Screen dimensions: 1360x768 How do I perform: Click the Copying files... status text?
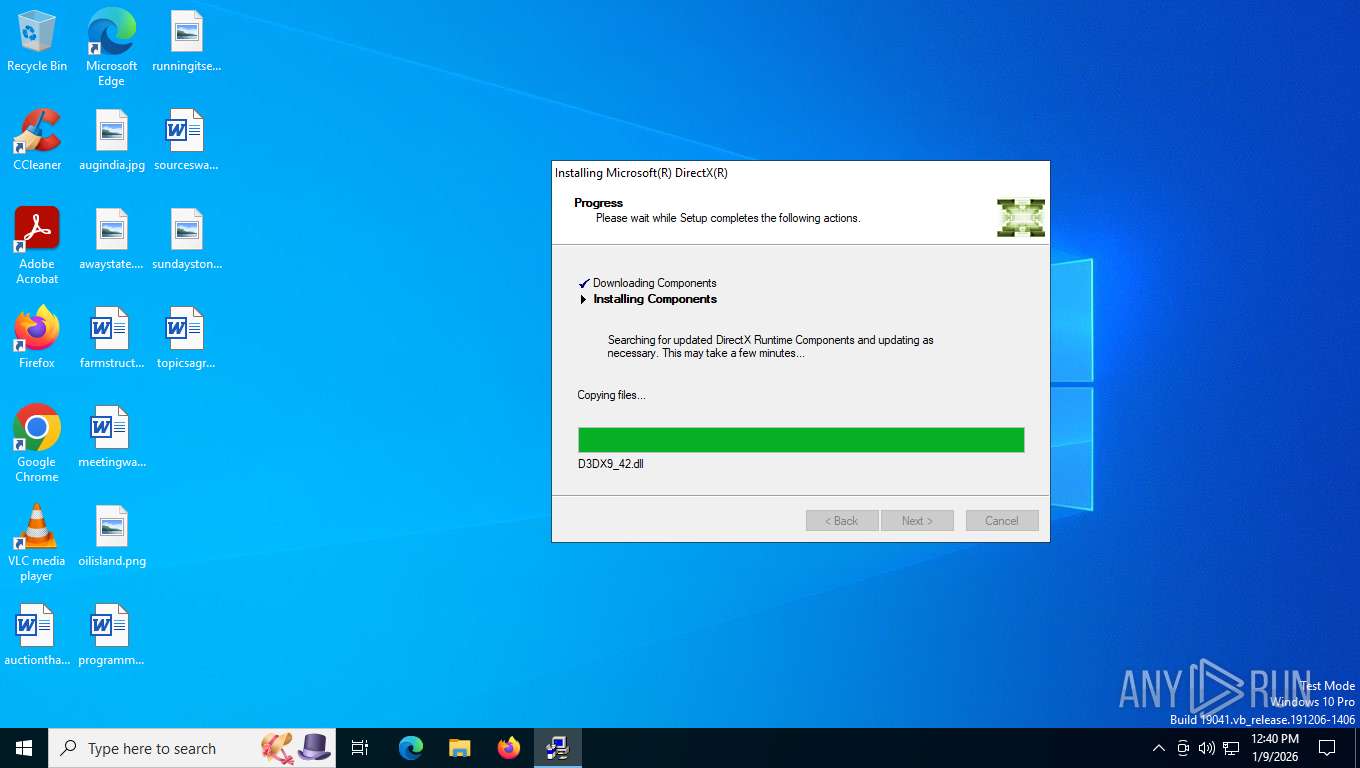coord(611,395)
